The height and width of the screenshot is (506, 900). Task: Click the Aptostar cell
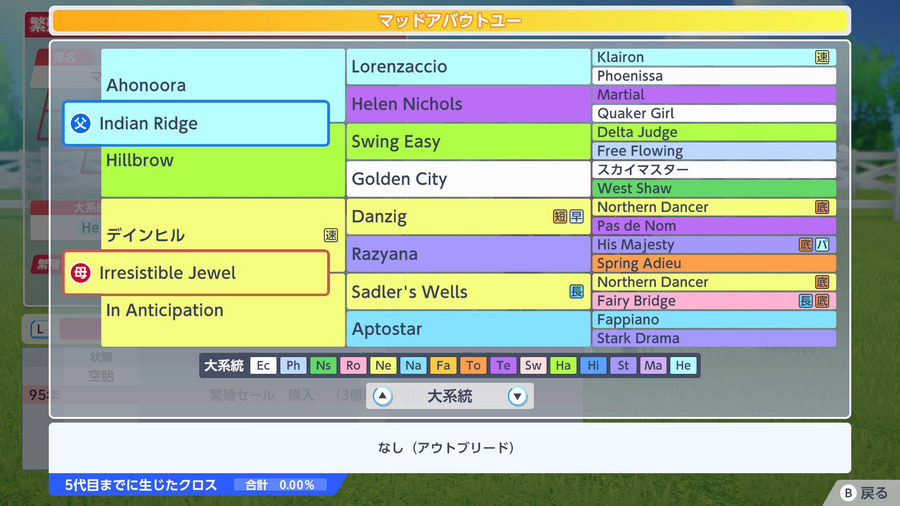(x=468, y=329)
